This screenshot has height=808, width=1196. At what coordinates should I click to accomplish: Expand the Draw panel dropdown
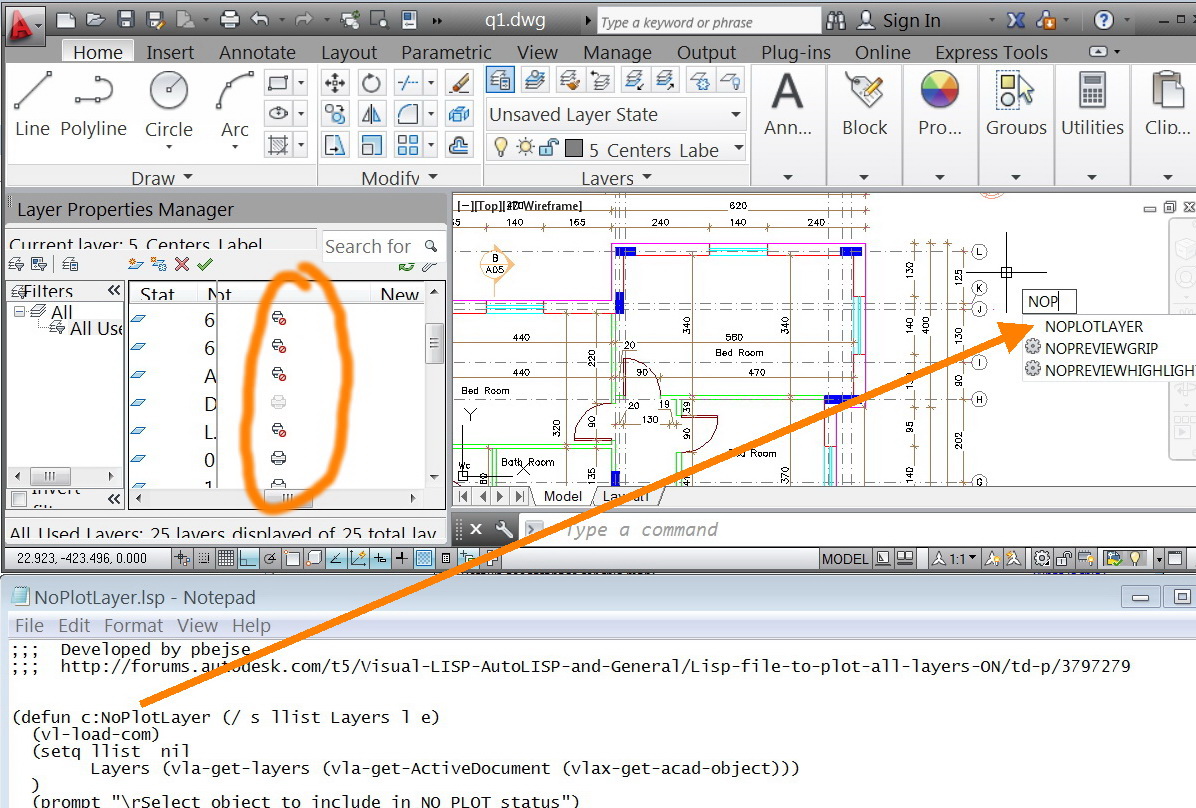click(186, 178)
